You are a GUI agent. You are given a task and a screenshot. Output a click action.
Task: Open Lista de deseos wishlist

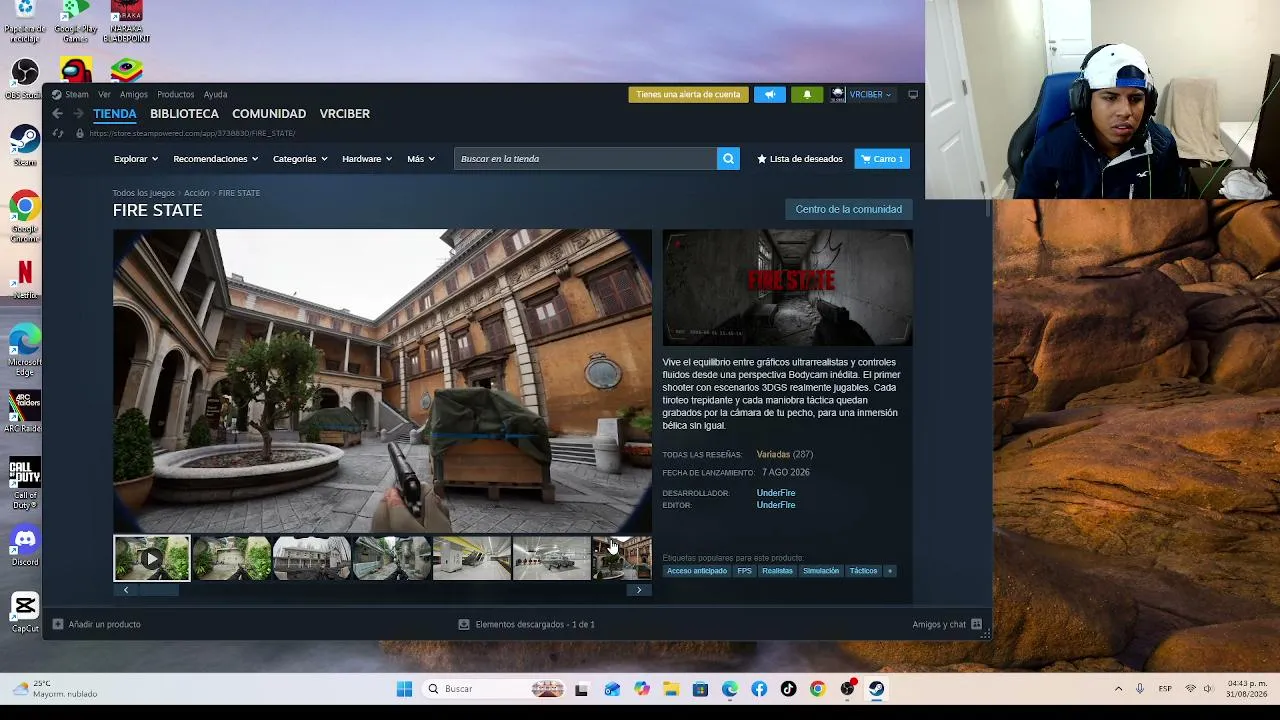[799, 159]
